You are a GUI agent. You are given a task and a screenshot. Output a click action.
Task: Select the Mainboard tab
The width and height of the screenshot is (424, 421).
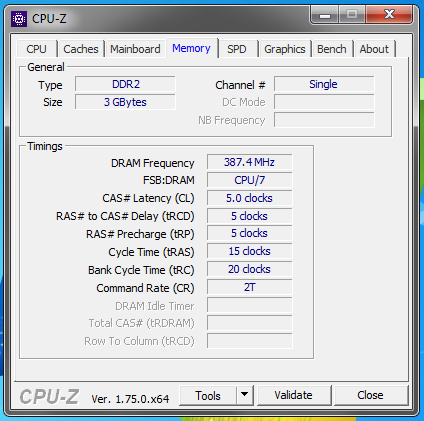[135, 49]
